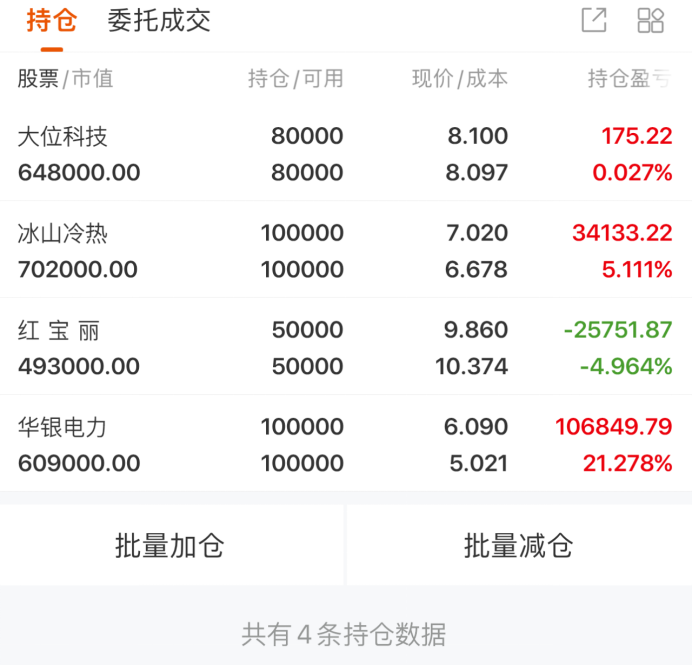Image resolution: width=693 pixels, height=666 pixels.
Task: Select current price 7.020
Action: [477, 233]
